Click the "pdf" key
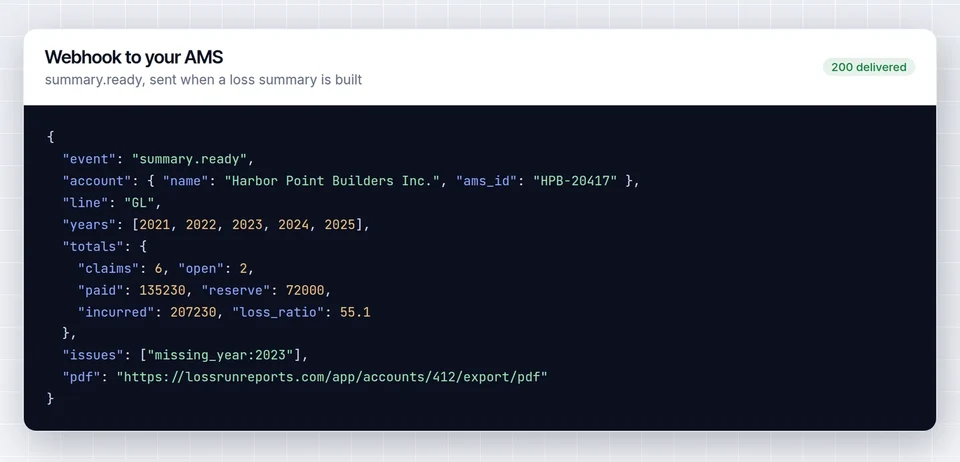The width and height of the screenshot is (960, 462). pos(81,377)
